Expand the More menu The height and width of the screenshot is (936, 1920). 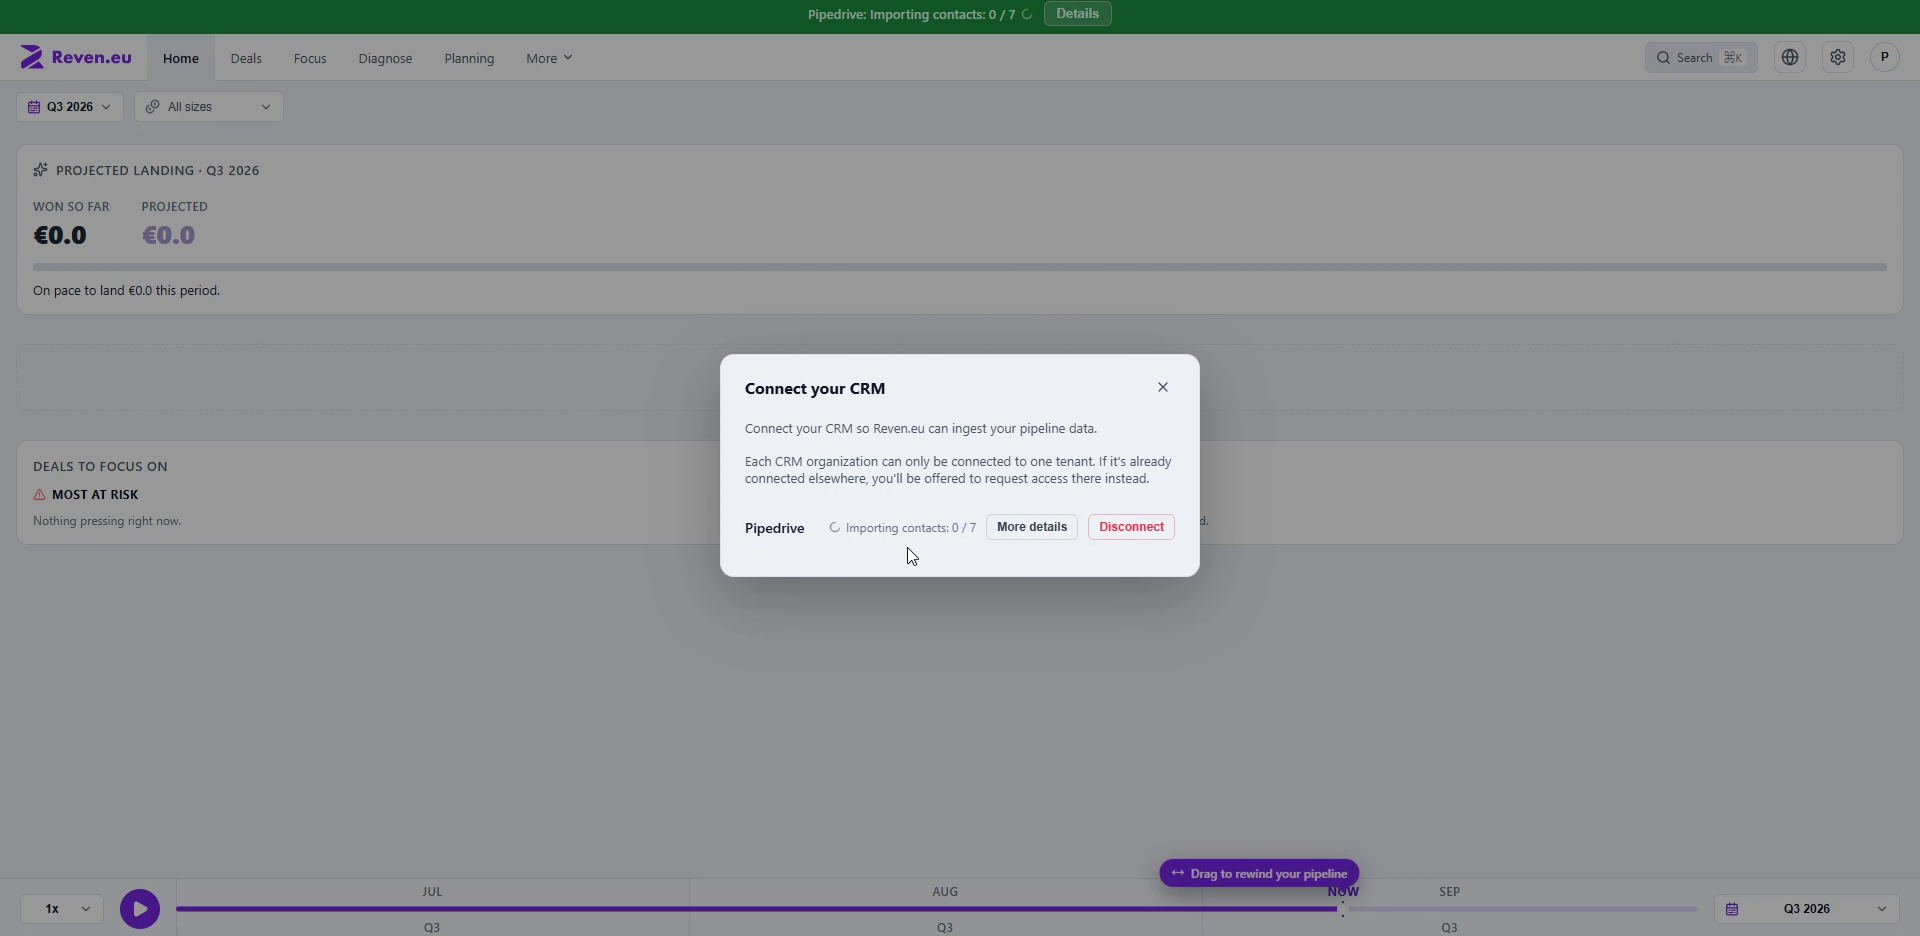point(549,58)
